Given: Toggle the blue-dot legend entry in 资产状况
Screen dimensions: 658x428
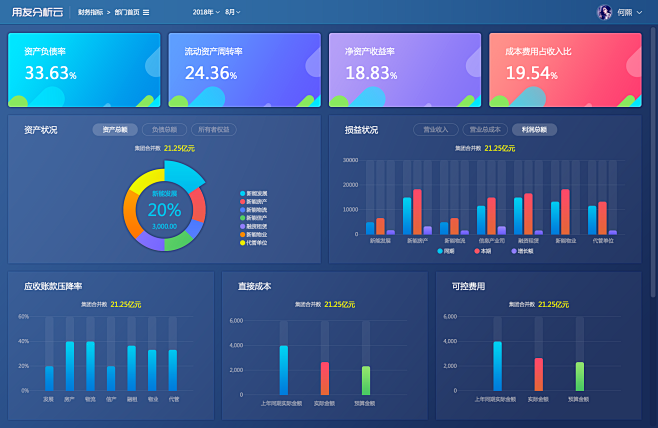Looking at the screenshot, I should click(253, 210).
